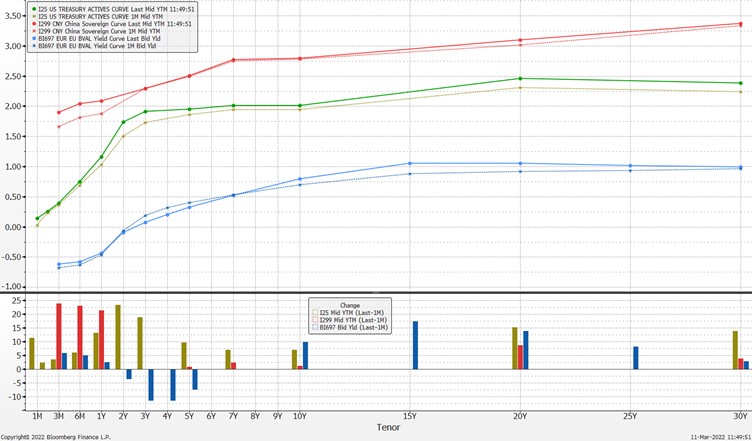Click the negative blue change bar at 4Y
Viewport: 752px width, 441px height.
click(x=173, y=385)
